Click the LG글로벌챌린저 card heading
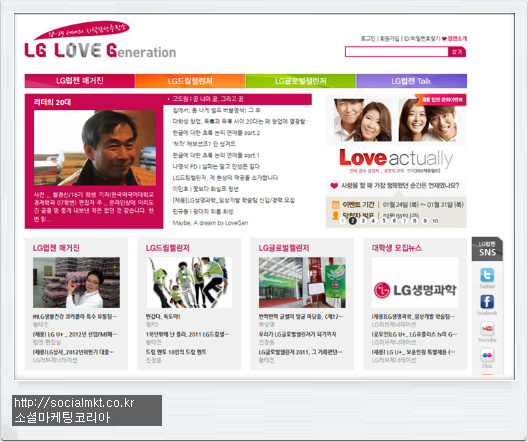Image resolution: width=528 pixels, height=442 pixels. point(284,248)
